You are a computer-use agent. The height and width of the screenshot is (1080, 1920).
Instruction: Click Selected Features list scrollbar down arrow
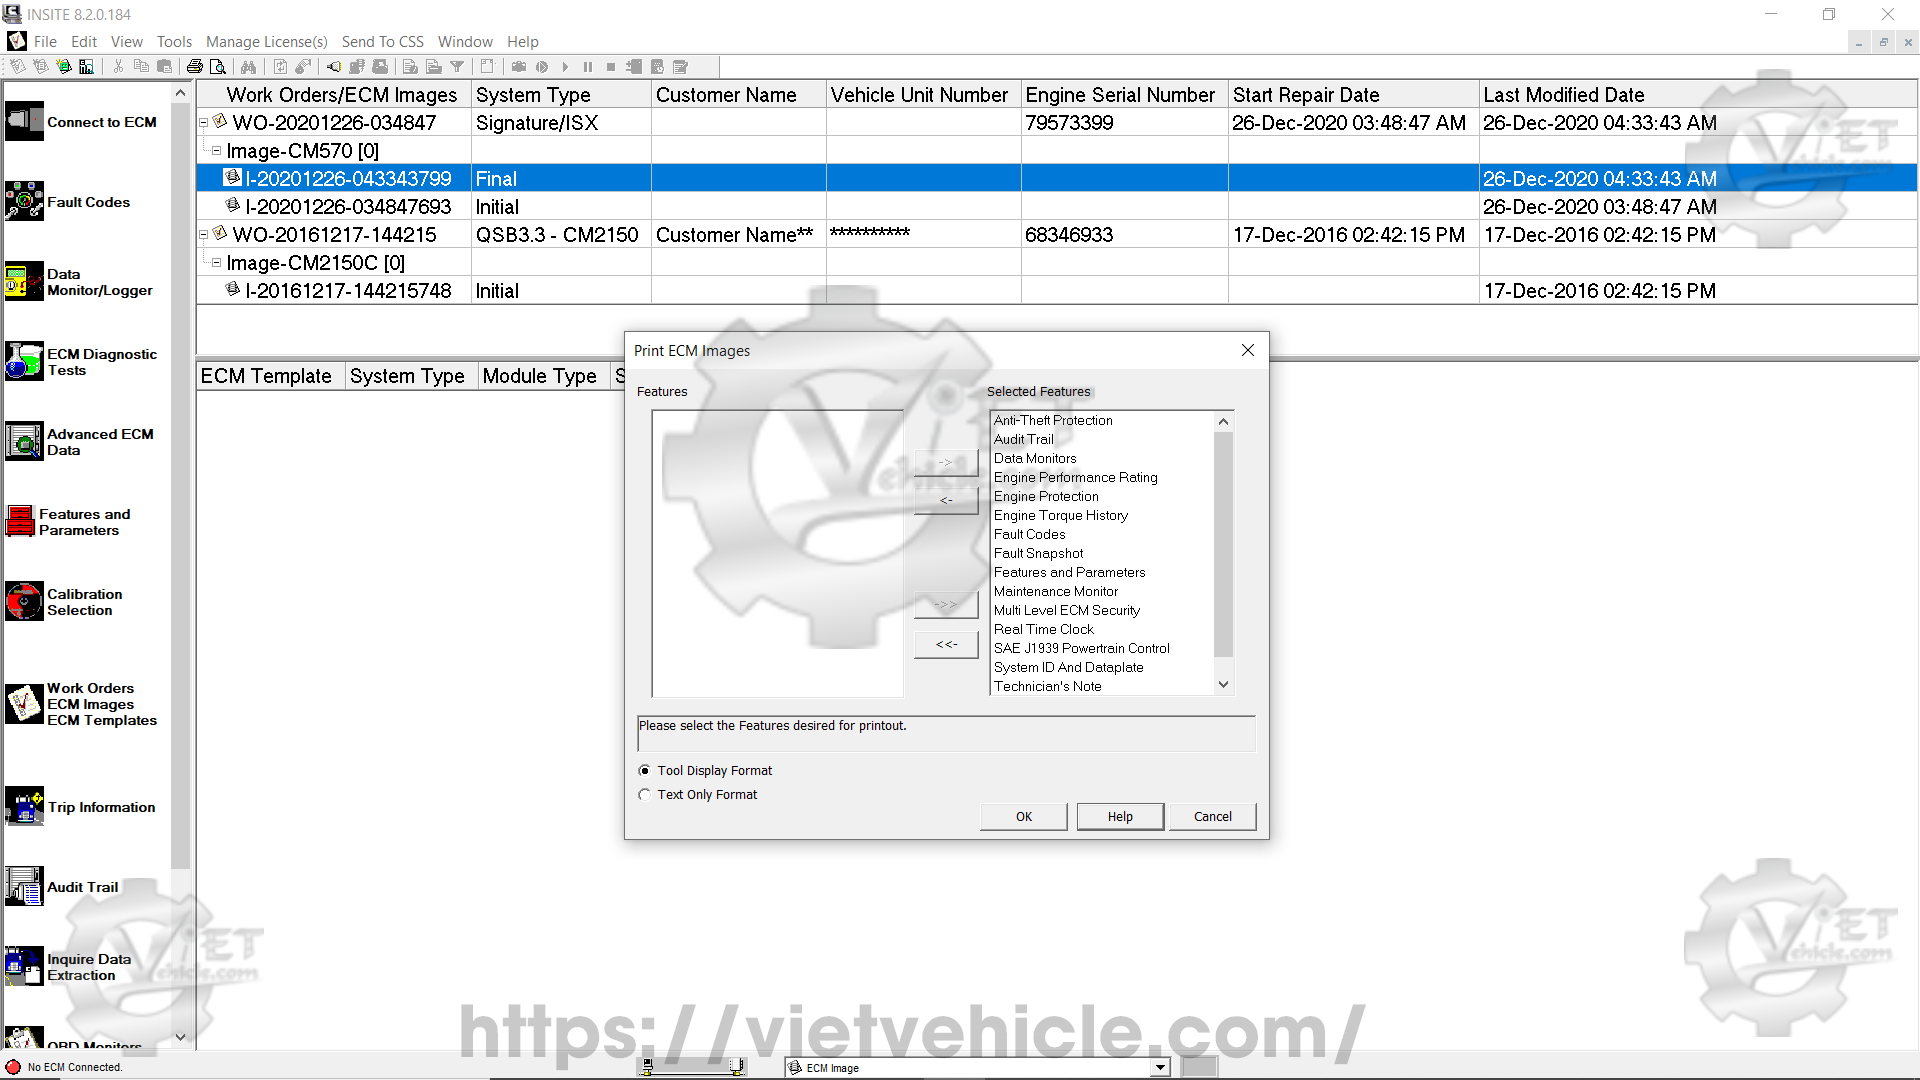click(1223, 685)
